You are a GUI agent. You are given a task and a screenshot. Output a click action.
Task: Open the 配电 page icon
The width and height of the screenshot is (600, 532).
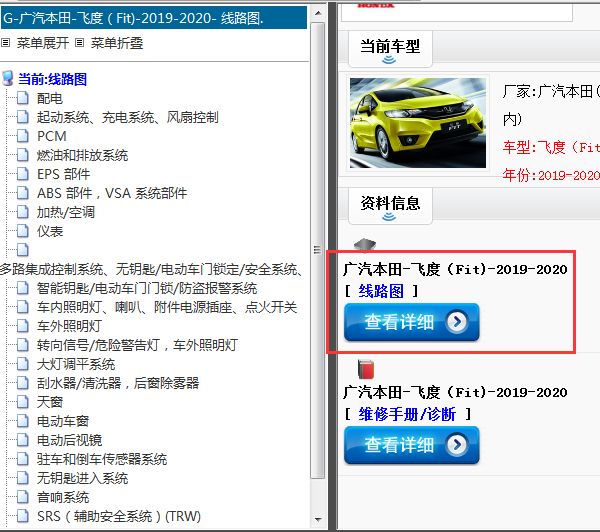[23, 98]
